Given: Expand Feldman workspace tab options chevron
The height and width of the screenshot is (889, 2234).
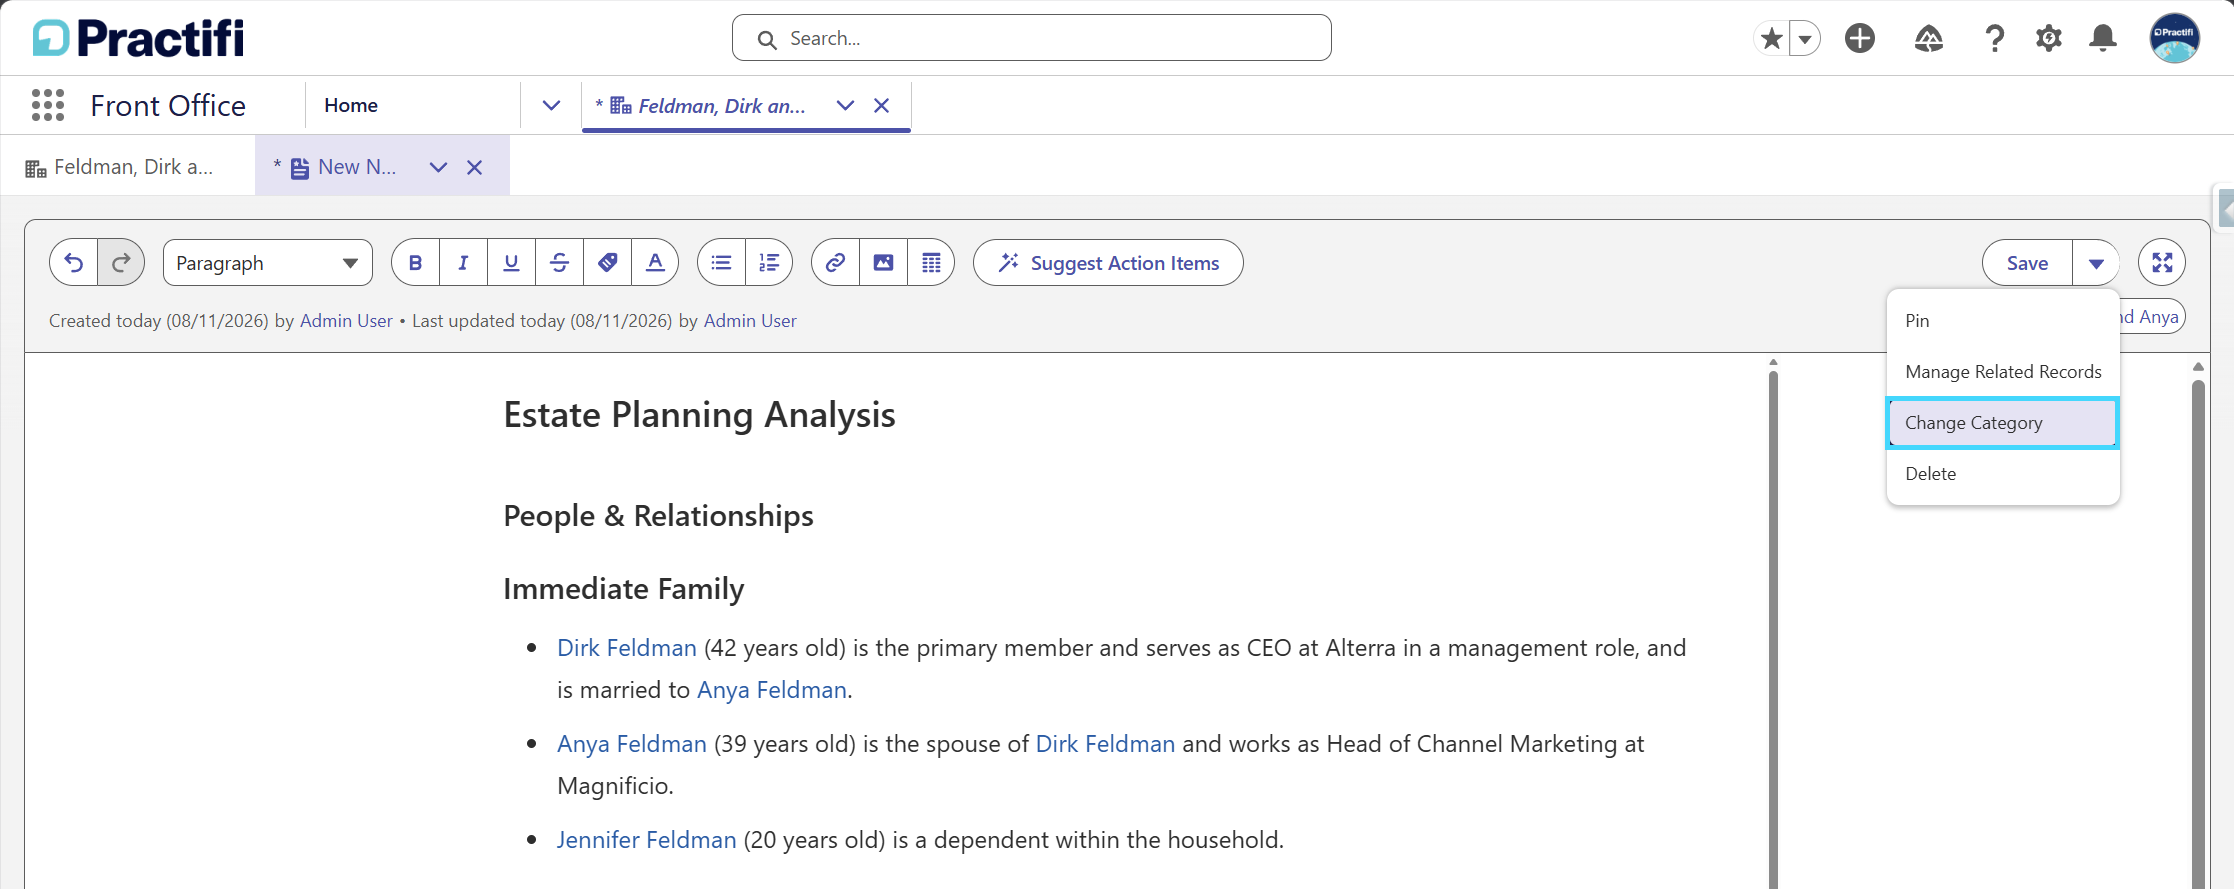Looking at the screenshot, I should 845,105.
